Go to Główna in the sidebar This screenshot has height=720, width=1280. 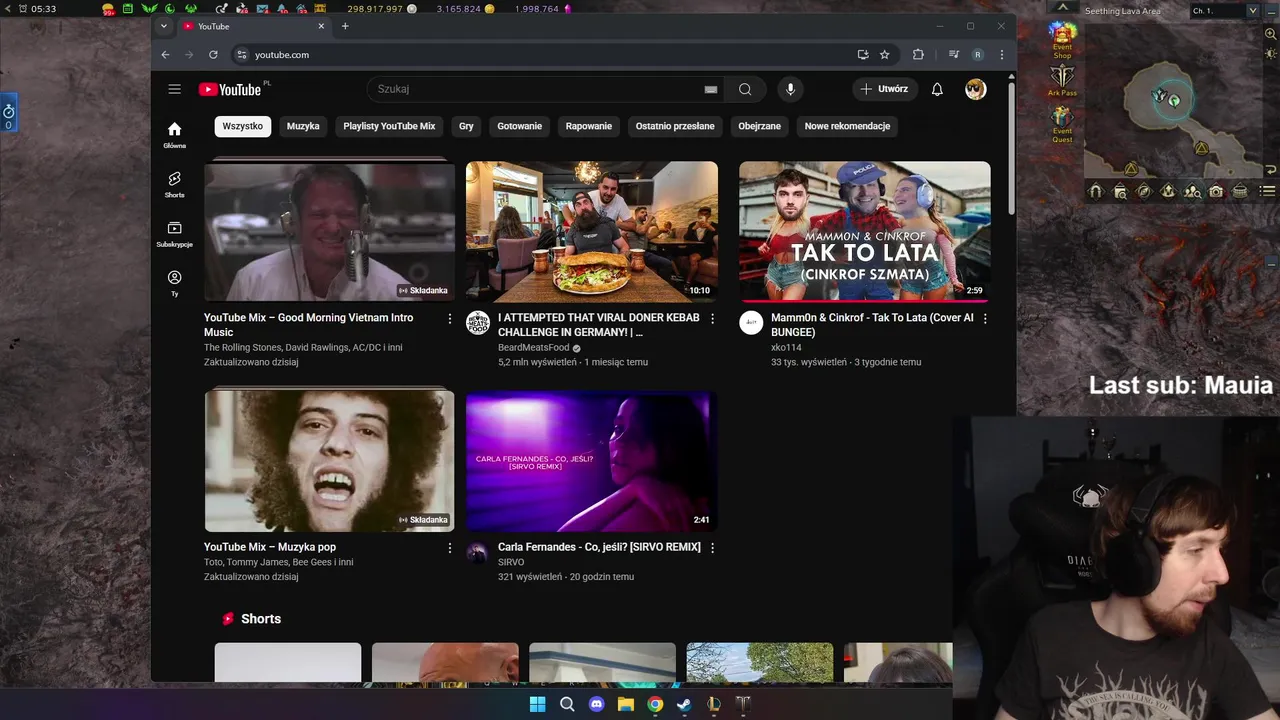point(175,135)
